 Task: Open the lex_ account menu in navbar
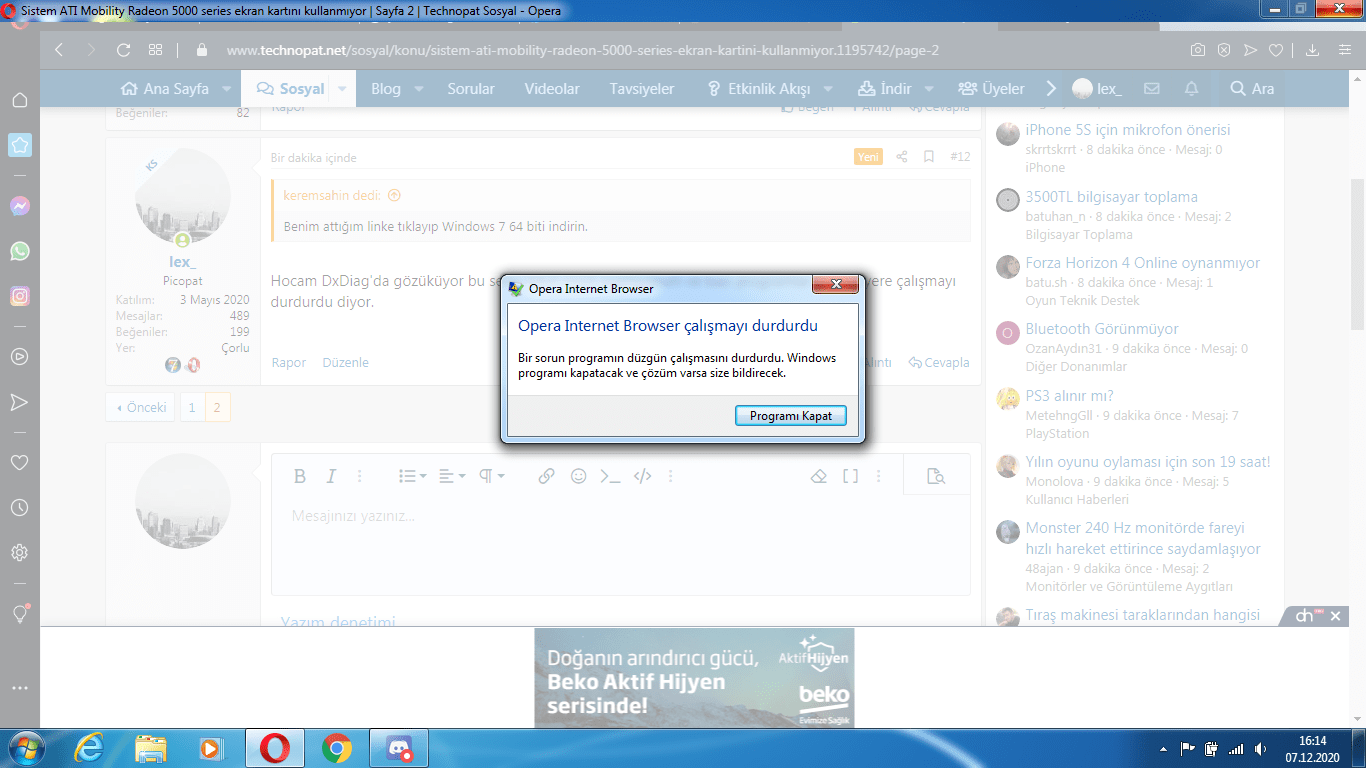pyautogui.click(x=1097, y=89)
